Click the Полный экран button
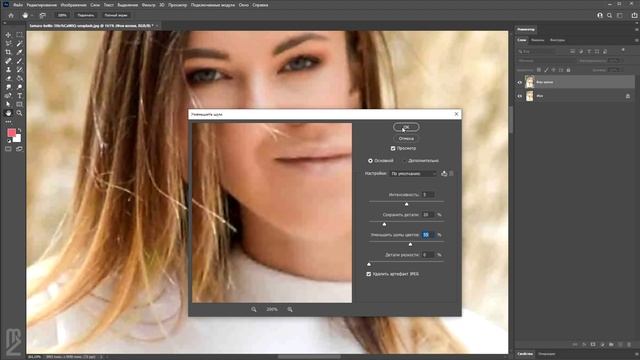Viewport: 640px width, 360px height. coord(116,16)
